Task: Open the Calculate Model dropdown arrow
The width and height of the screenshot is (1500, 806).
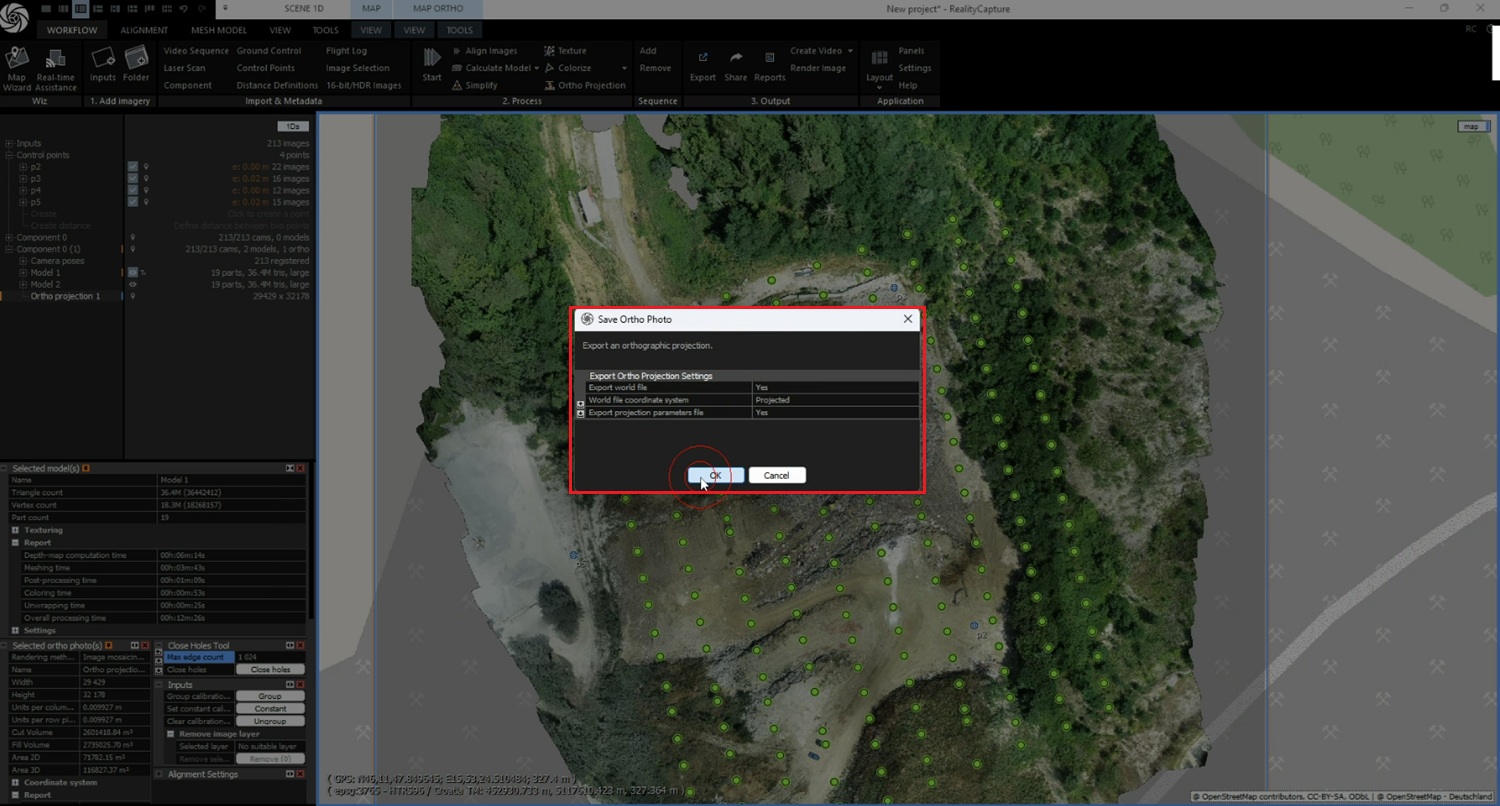Action: pos(537,68)
